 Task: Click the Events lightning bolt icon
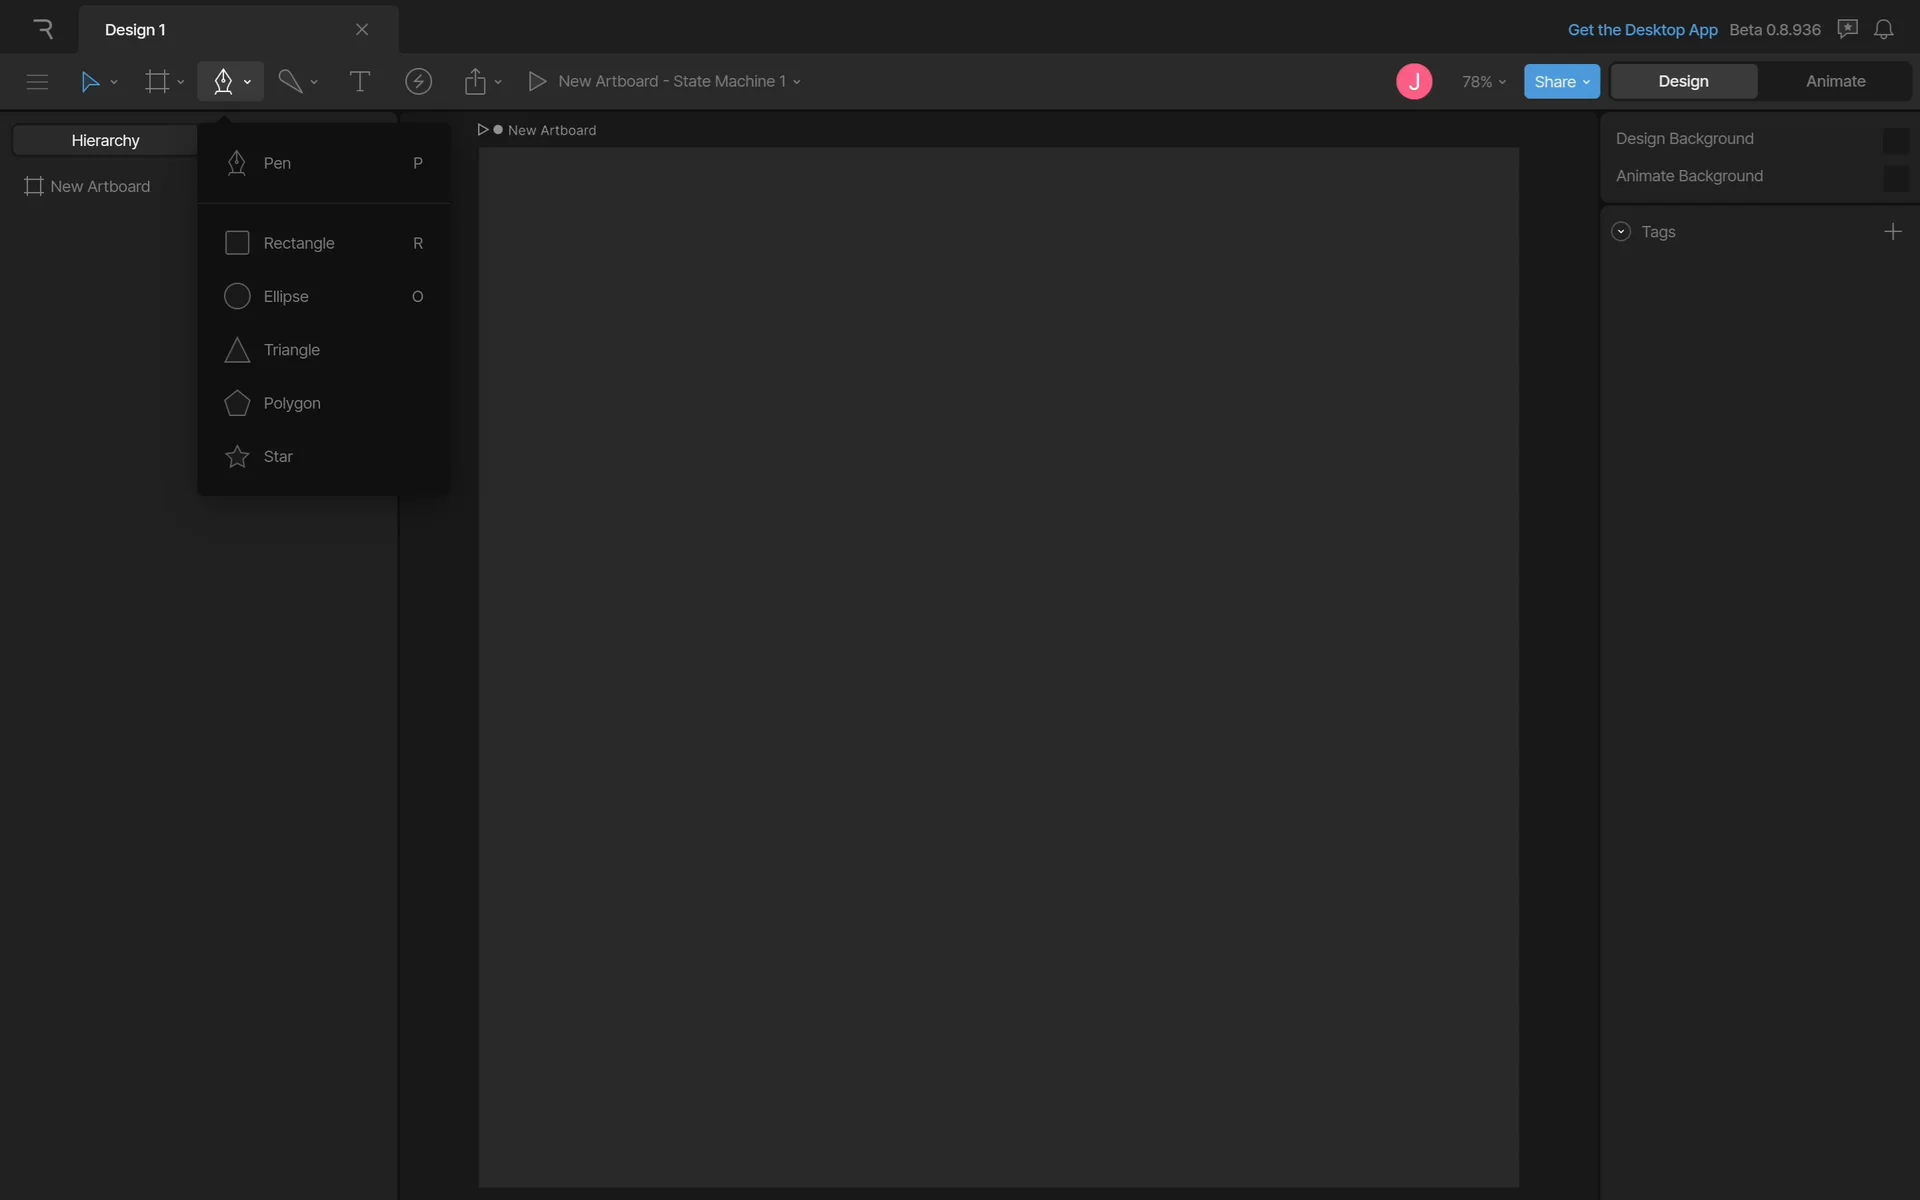pos(418,81)
